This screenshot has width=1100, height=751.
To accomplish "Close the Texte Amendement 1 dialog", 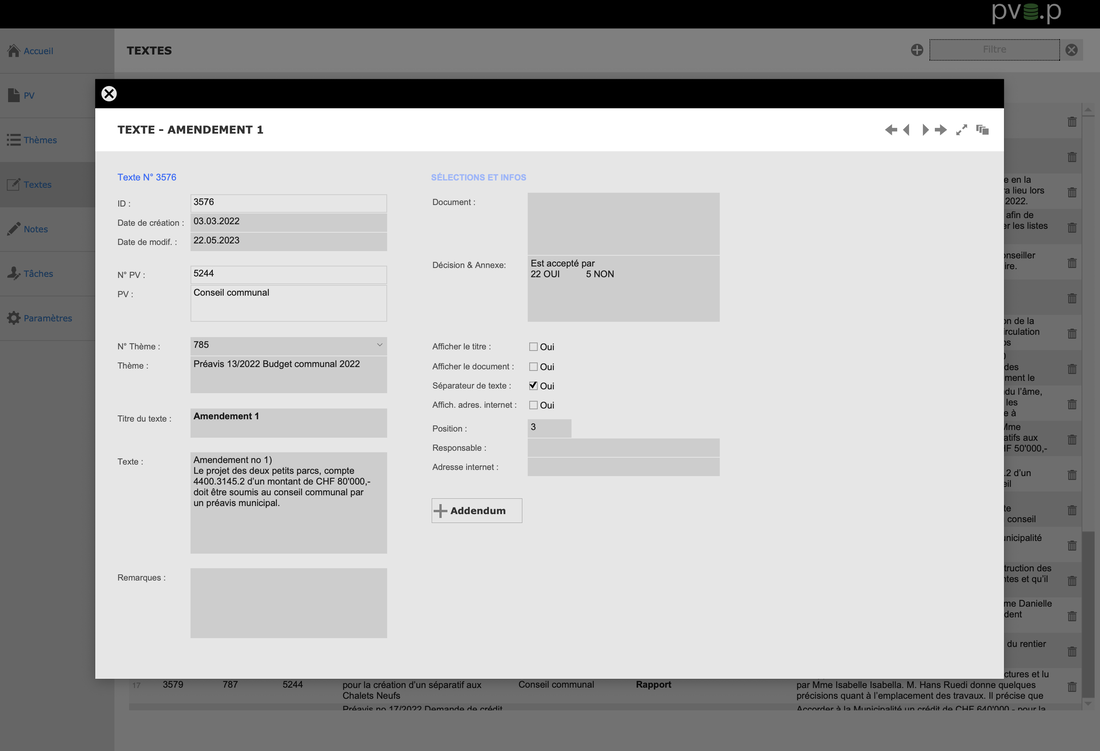I will (x=109, y=94).
